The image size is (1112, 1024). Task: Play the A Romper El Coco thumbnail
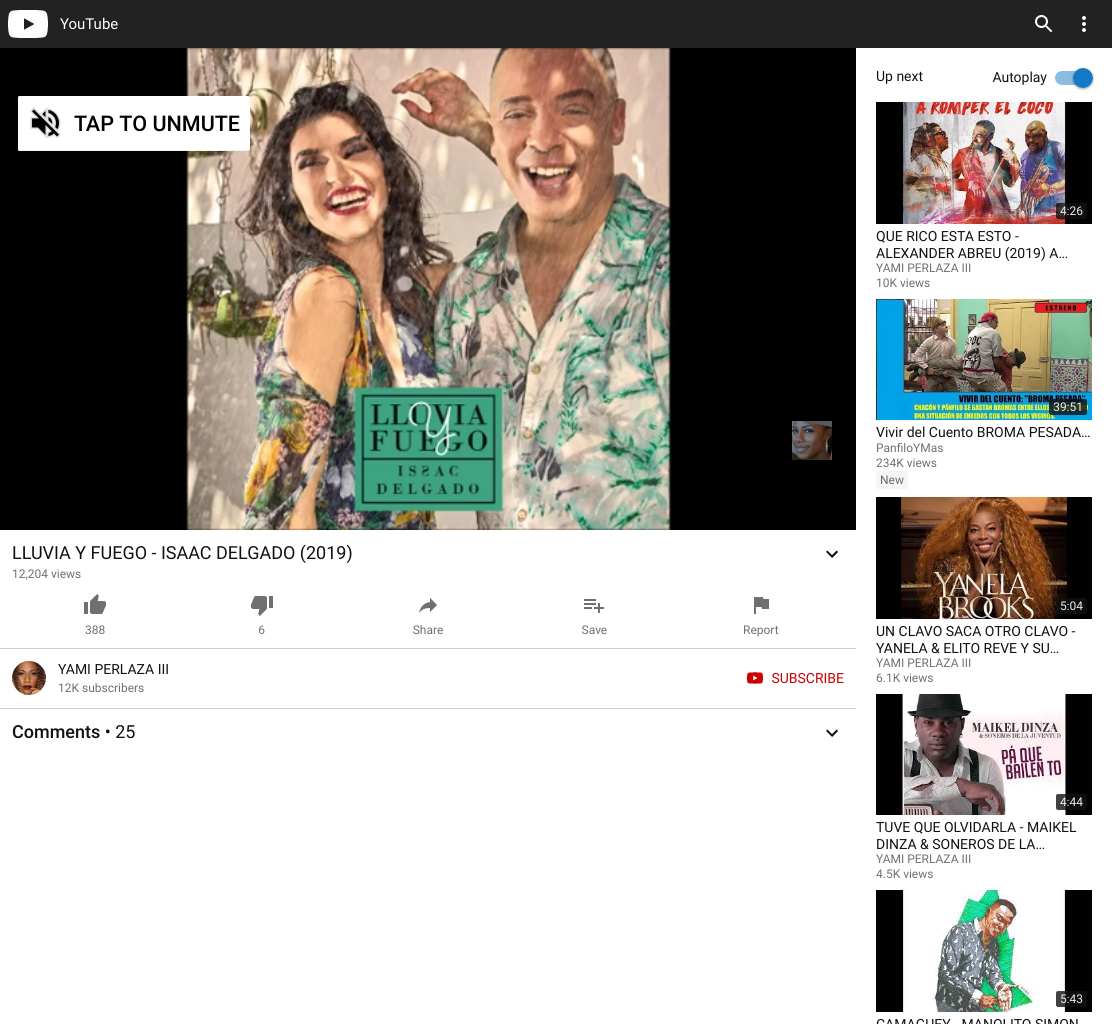point(984,162)
